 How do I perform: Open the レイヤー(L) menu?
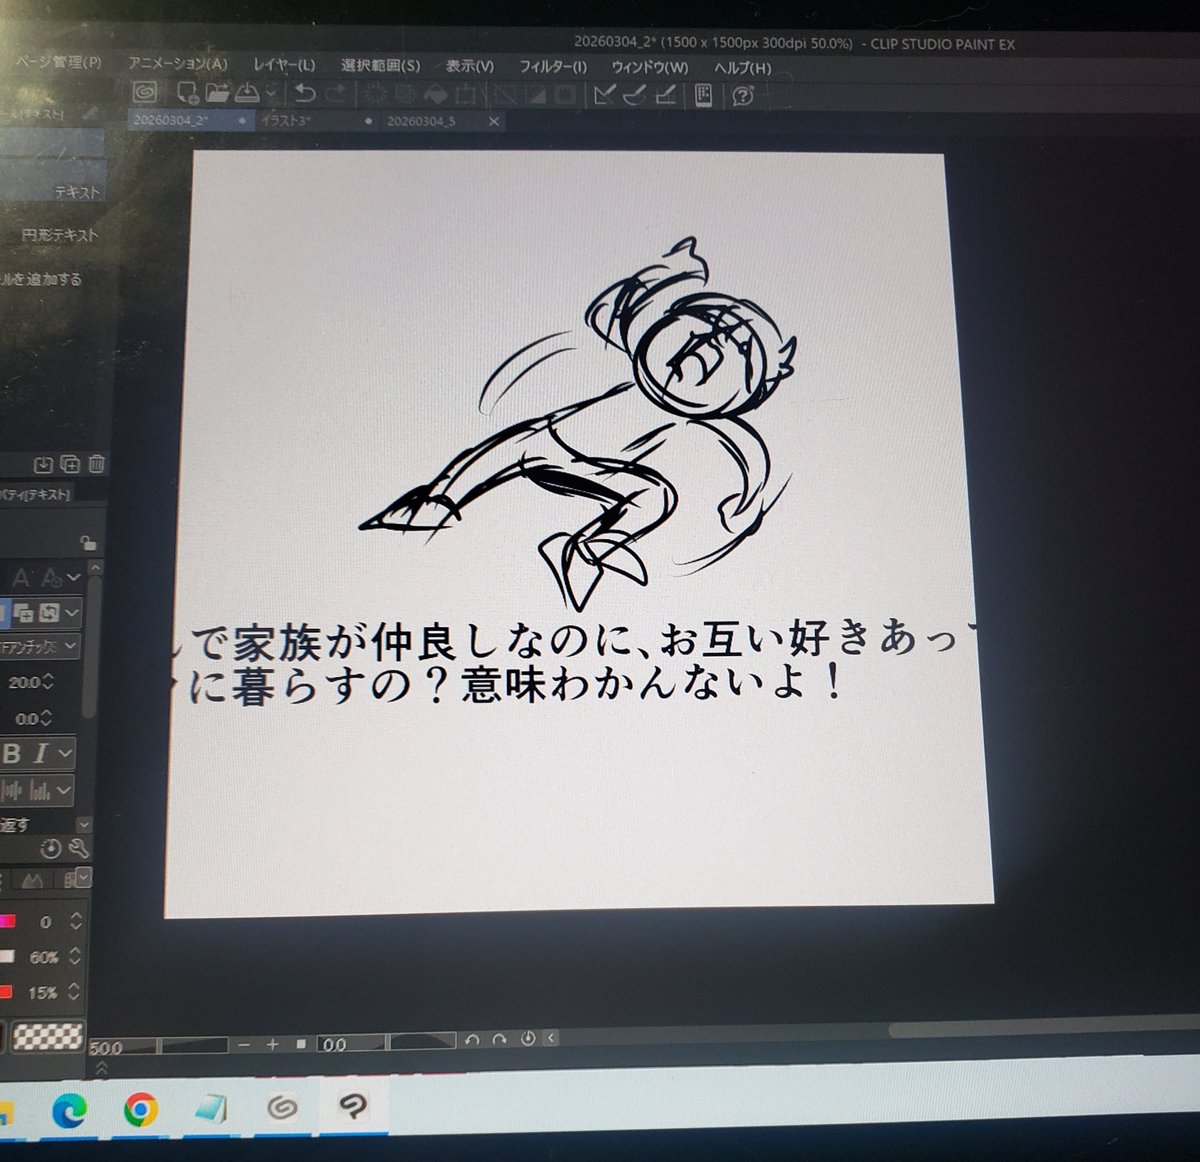pyautogui.click(x=284, y=65)
